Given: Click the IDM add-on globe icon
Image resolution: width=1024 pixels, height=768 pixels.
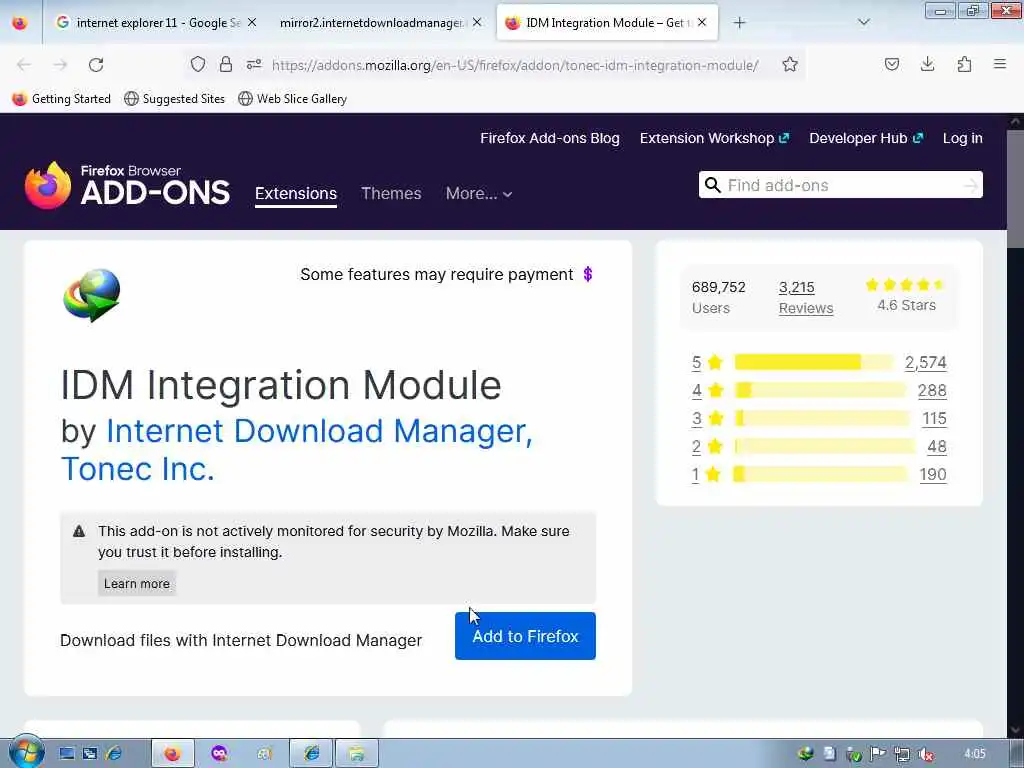Looking at the screenshot, I should pos(92,295).
